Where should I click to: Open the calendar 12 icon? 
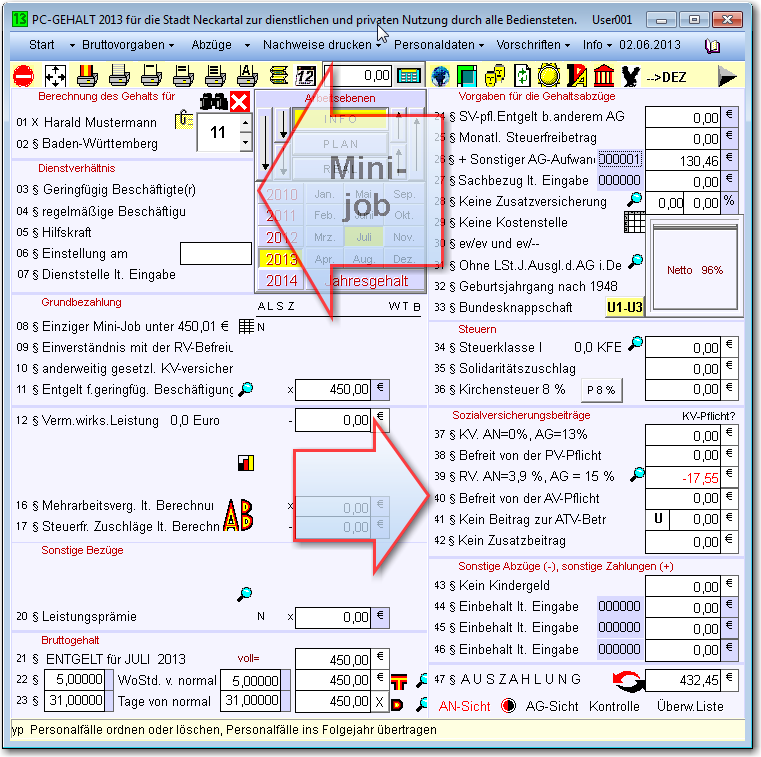click(306, 76)
